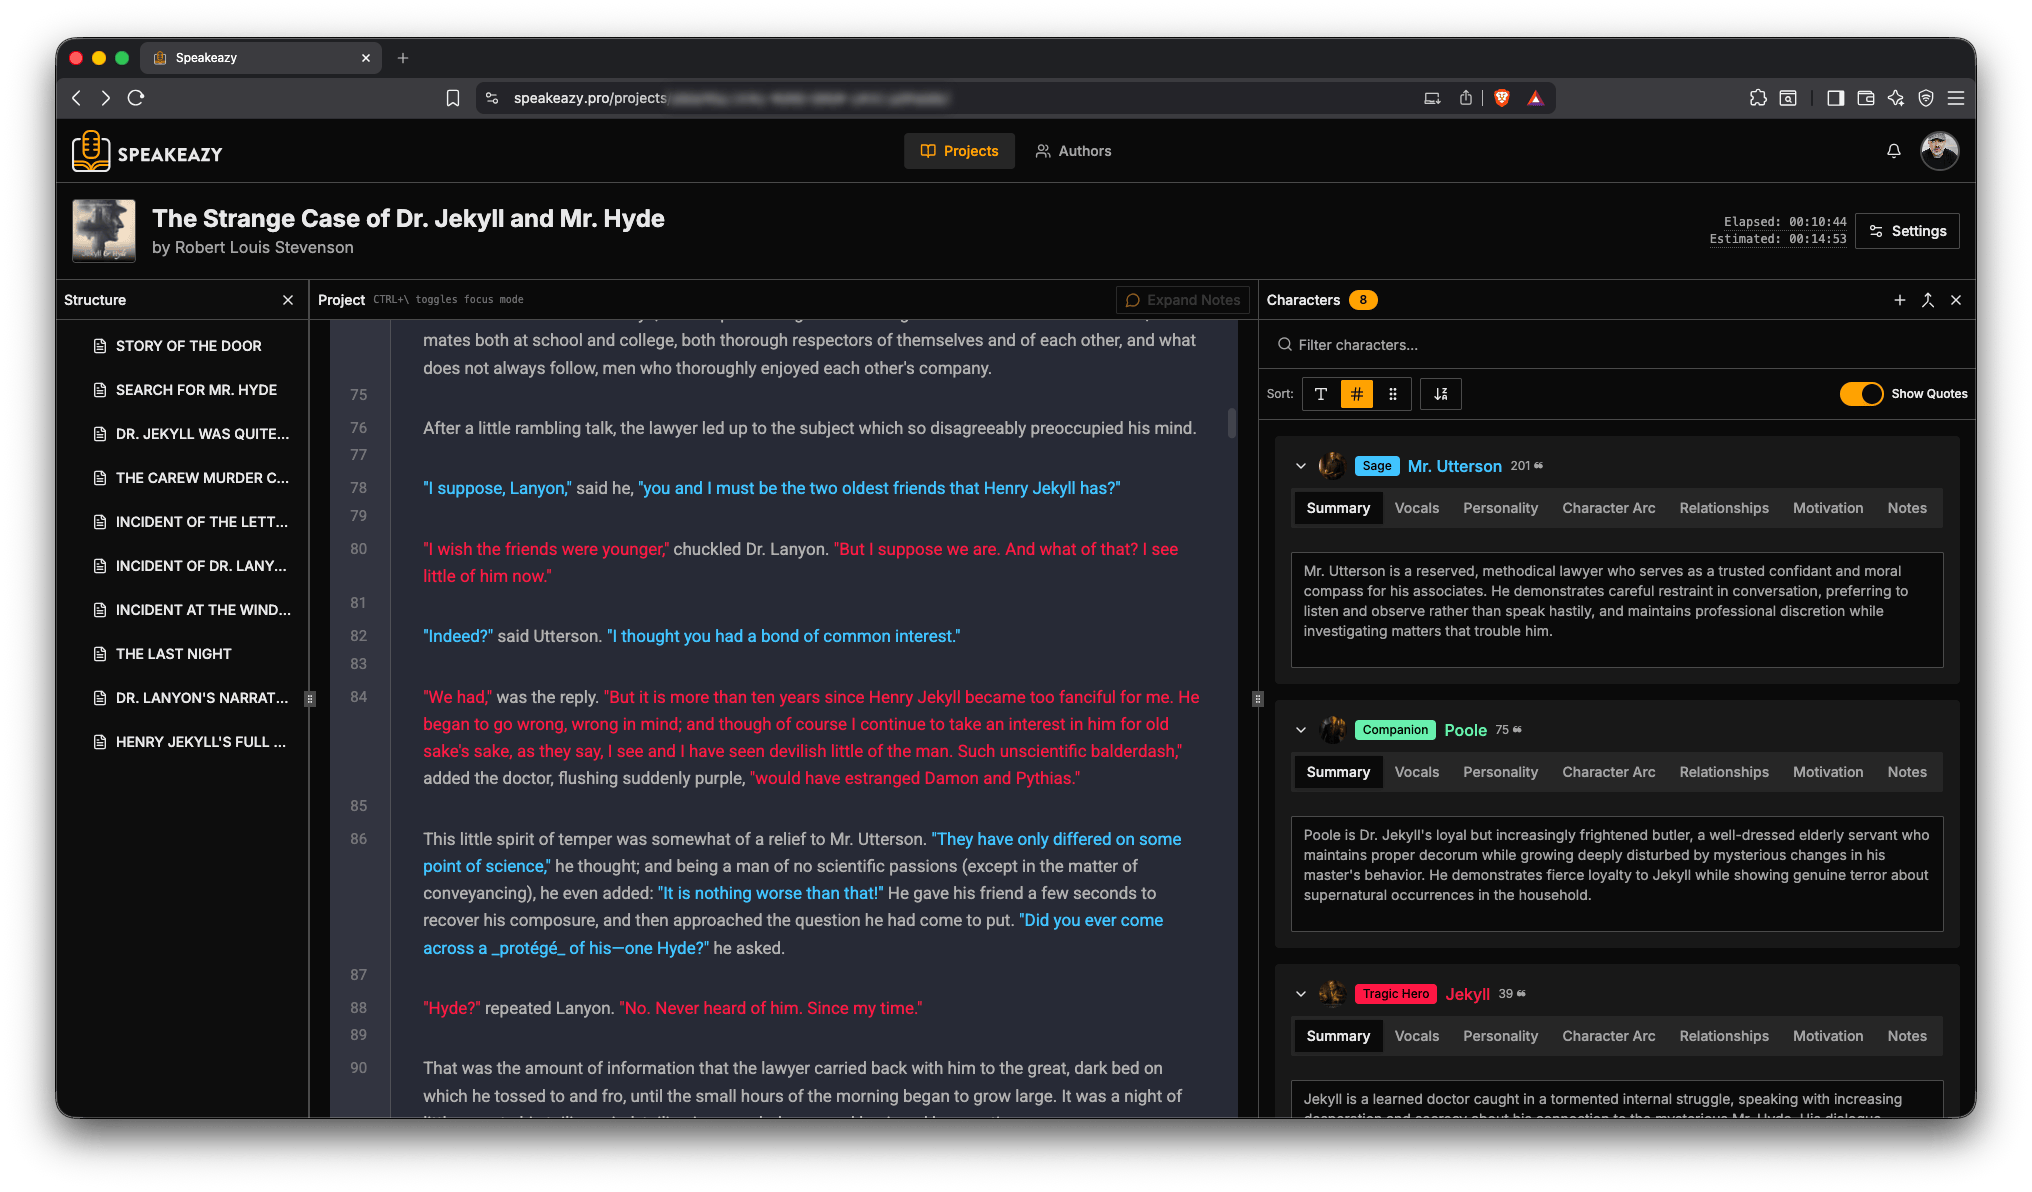Toggle the browser sidebar panel
The image size is (2032, 1192).
(1835, 98)
